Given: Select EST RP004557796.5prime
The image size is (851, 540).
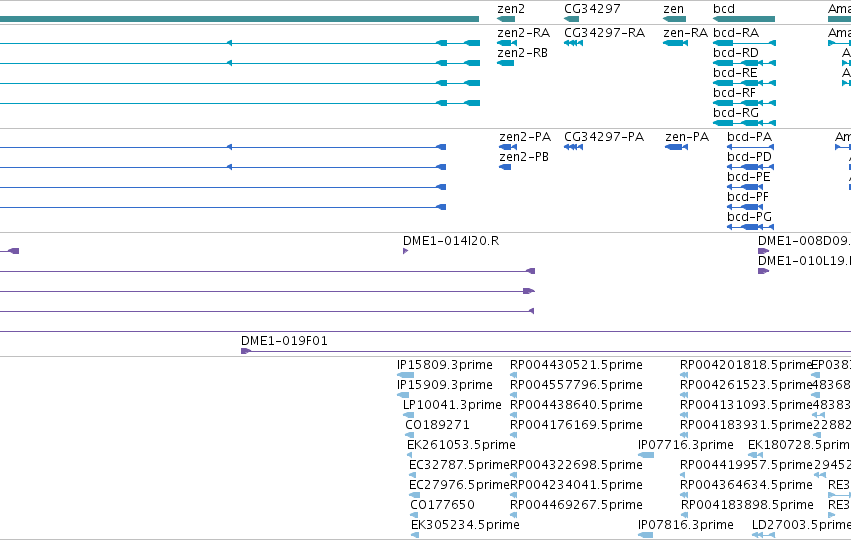Looking at the screenshot, I should (576, 385).
